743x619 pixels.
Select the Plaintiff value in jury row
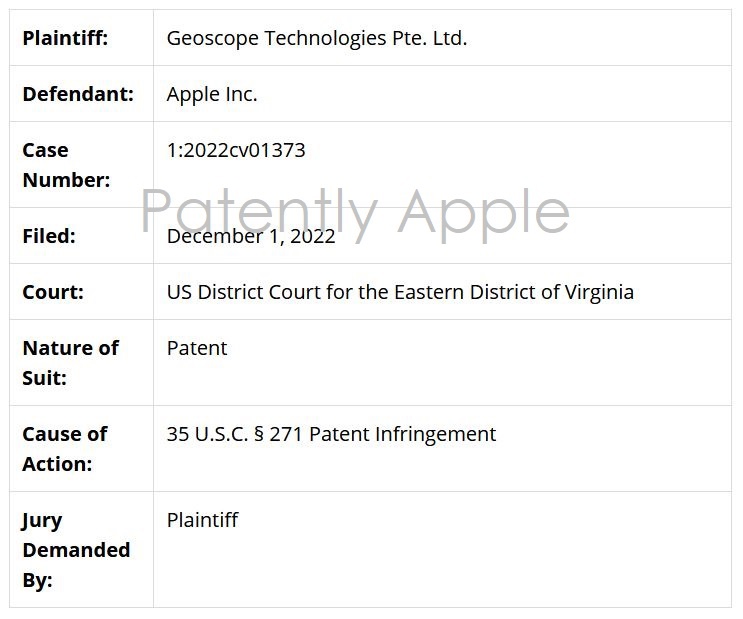point(202,520)
